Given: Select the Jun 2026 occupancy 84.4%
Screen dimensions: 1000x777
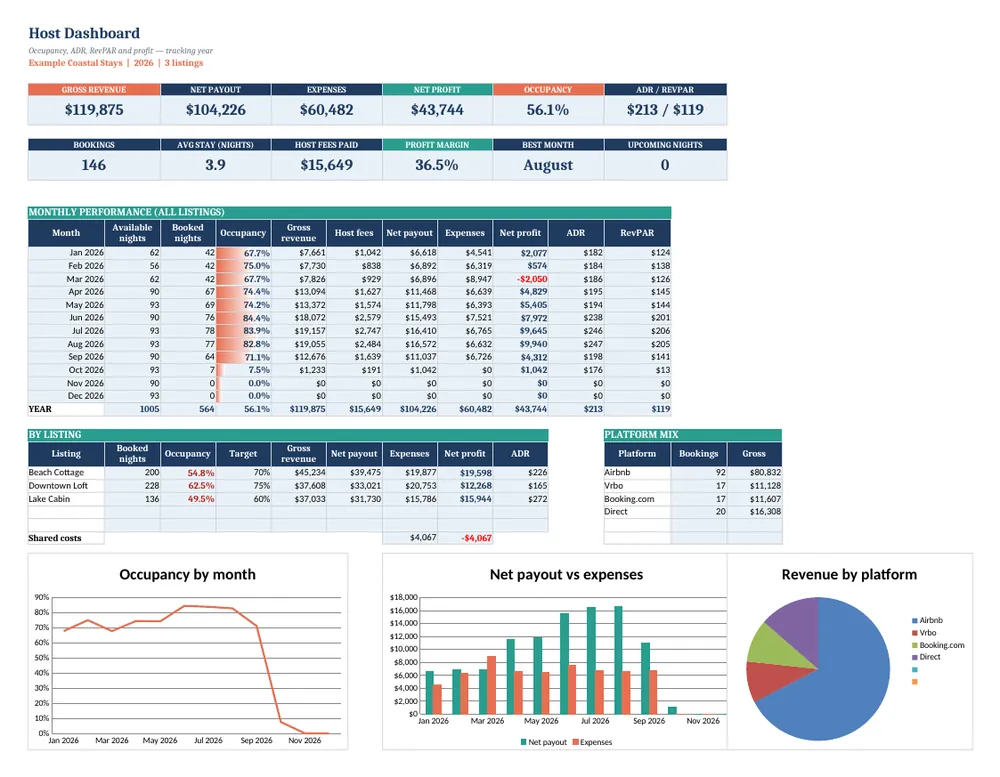Looking at the screenshot, I should pos(256,318).
